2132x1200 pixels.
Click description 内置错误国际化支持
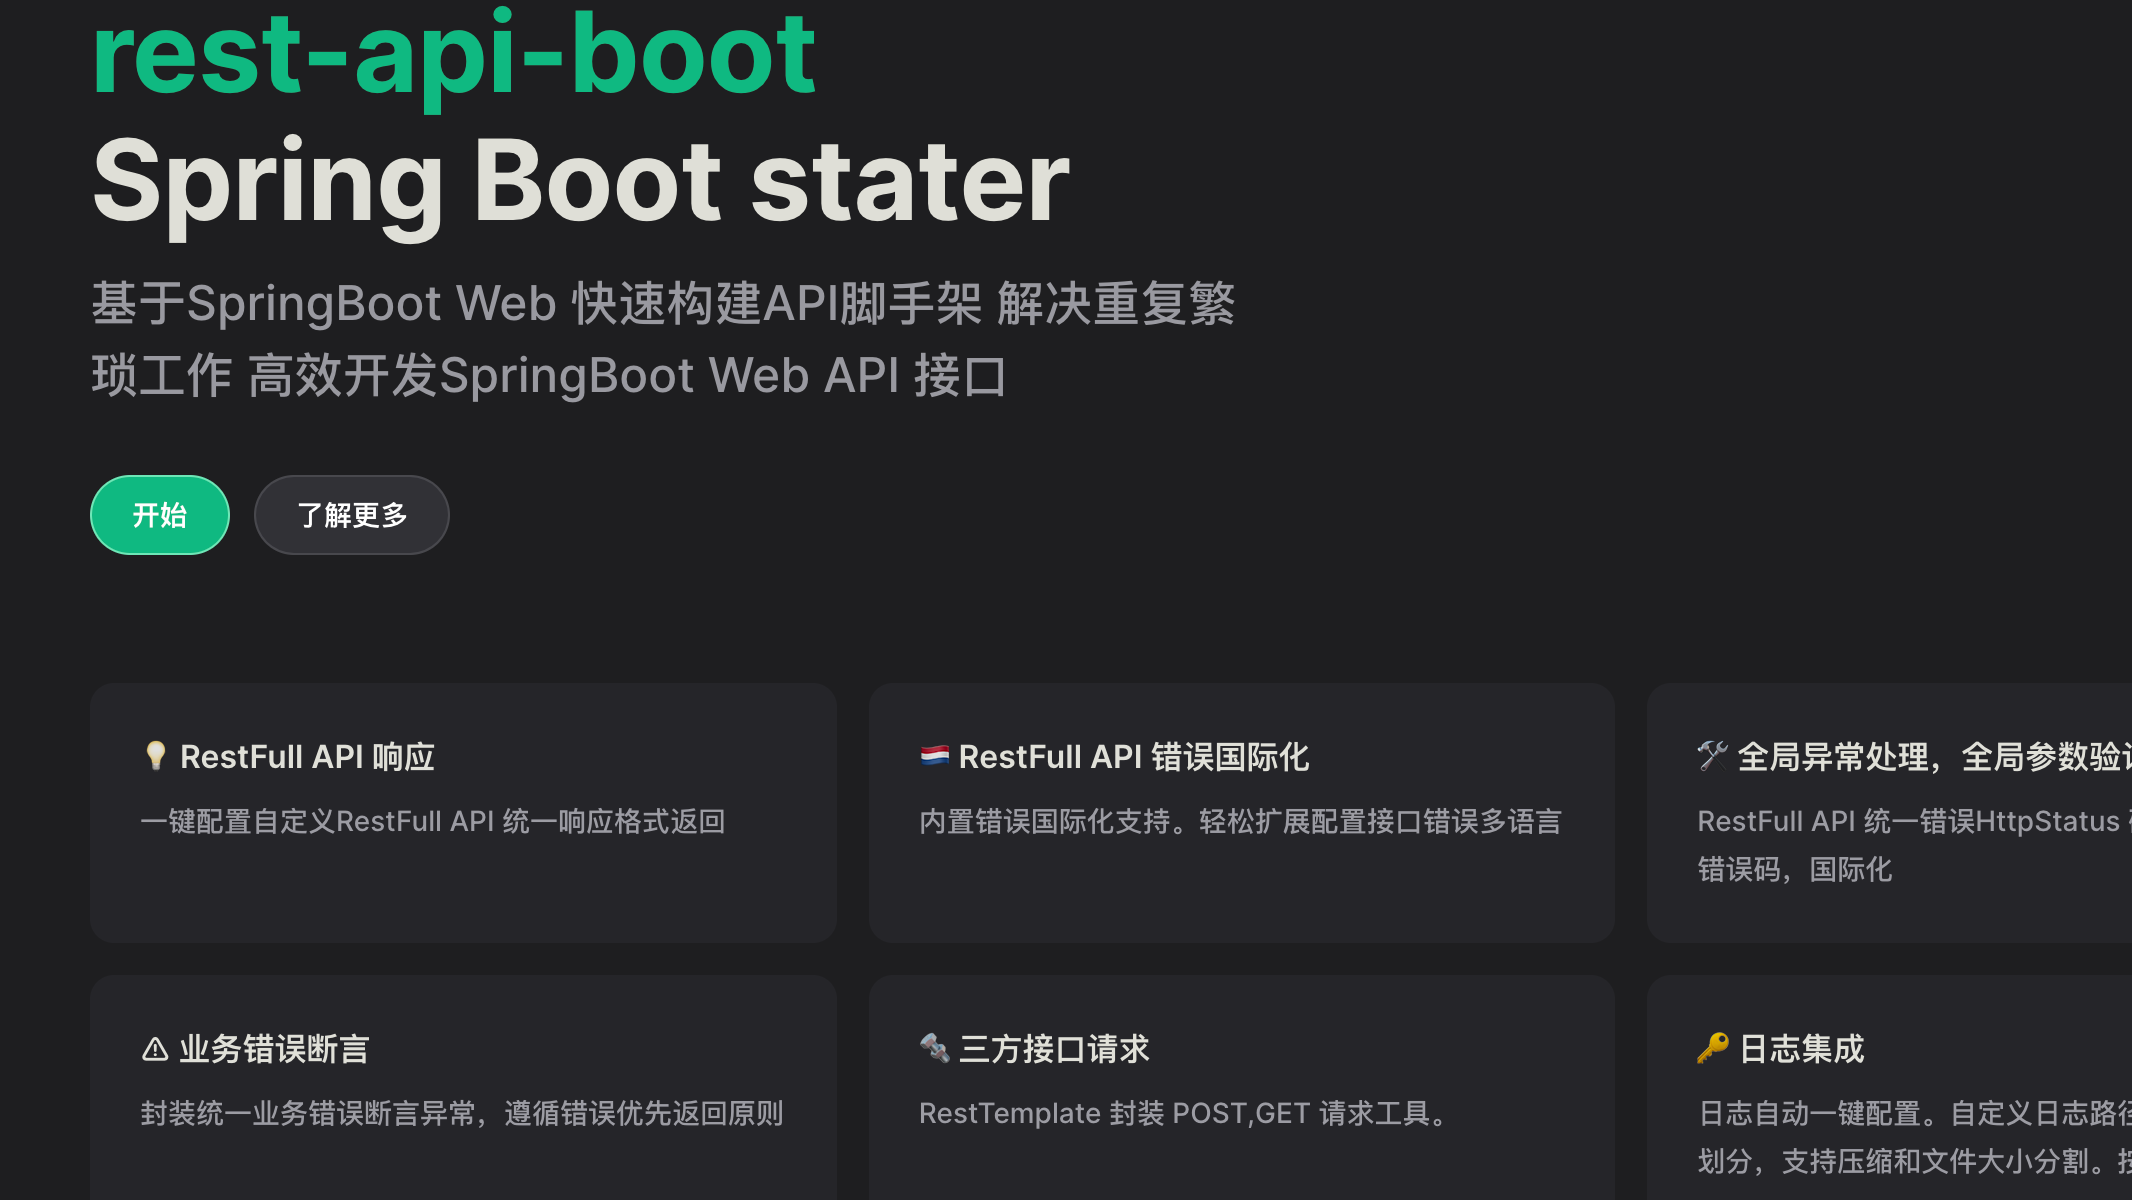point(1240,822)
